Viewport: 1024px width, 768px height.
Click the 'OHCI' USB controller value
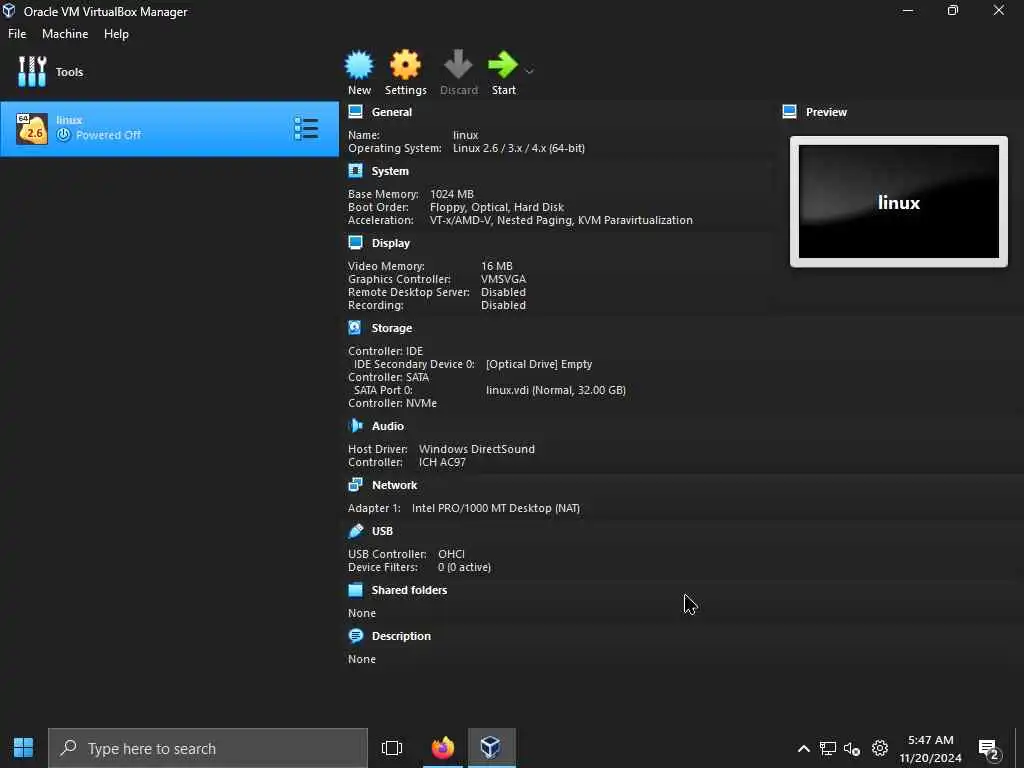point(451,554)
